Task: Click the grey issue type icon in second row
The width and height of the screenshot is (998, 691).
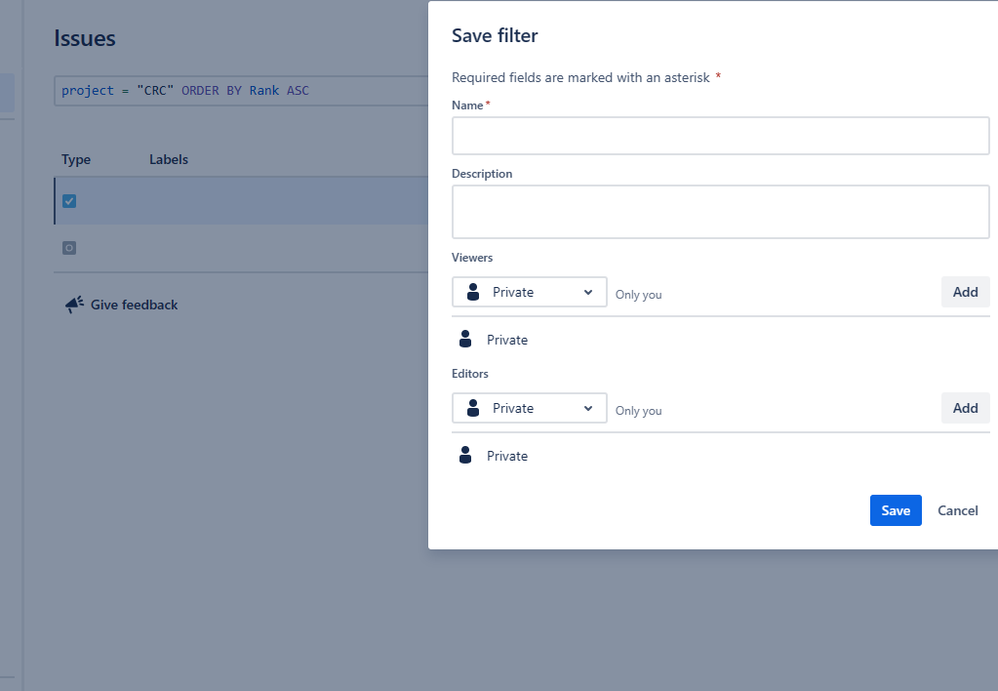Action: (x=69, y=248)
